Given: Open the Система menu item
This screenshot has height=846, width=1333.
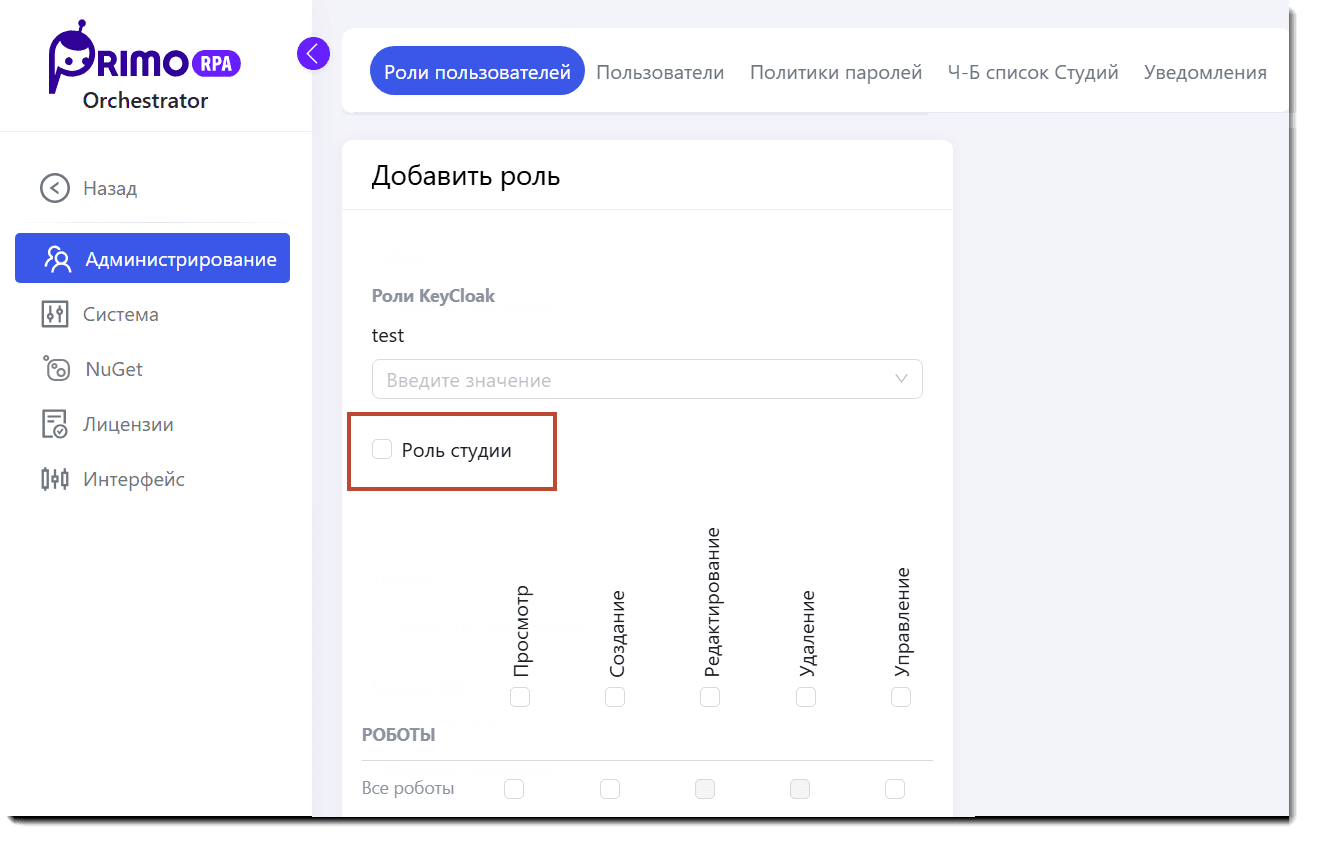Looking at the screenshot, I should coord(120,314).
